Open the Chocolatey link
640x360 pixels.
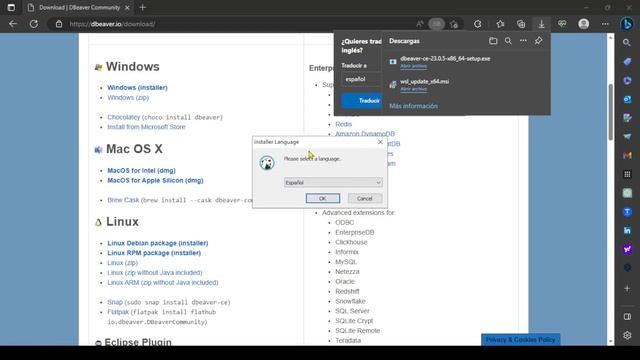pos(123,117)
